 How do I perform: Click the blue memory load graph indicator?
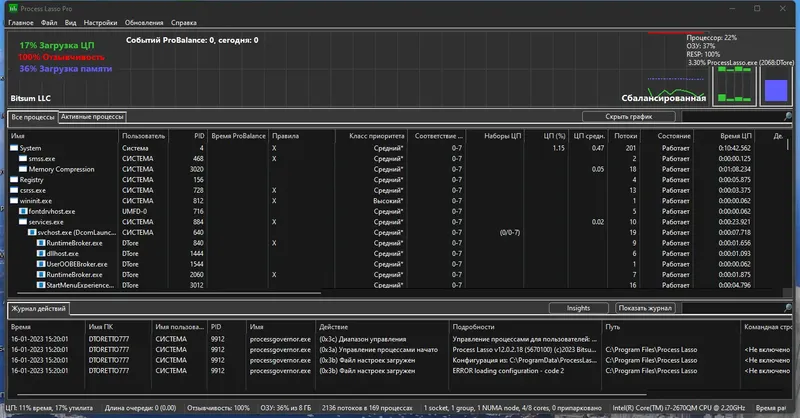776,91
